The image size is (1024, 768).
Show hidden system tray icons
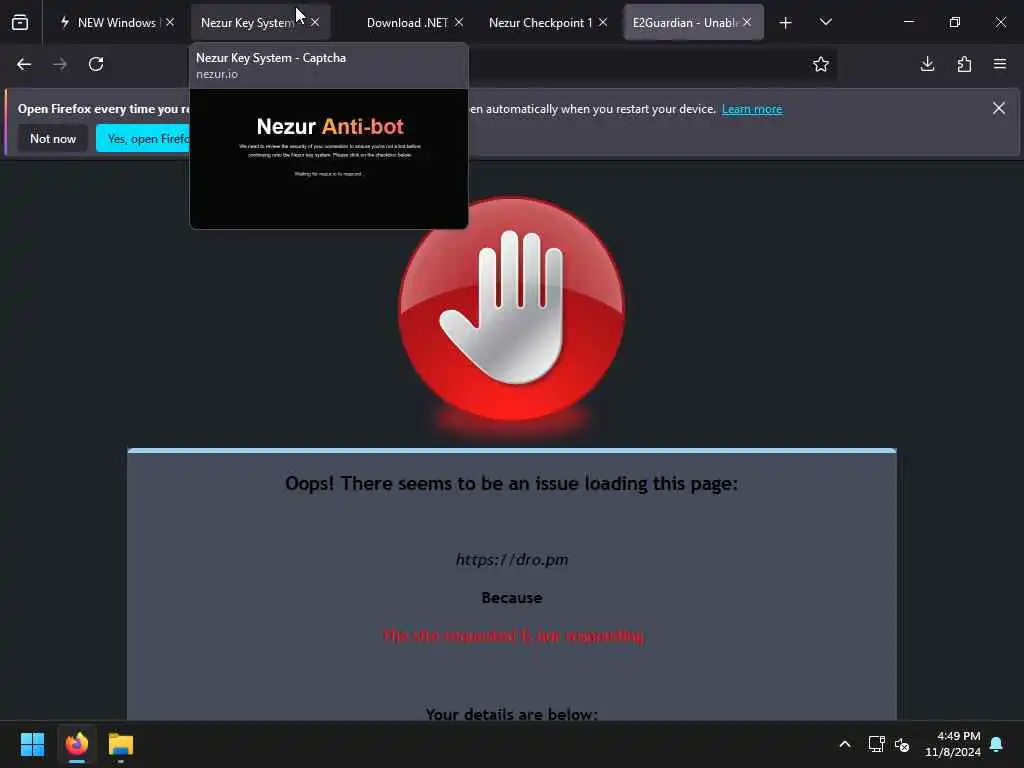click(844, 744)
